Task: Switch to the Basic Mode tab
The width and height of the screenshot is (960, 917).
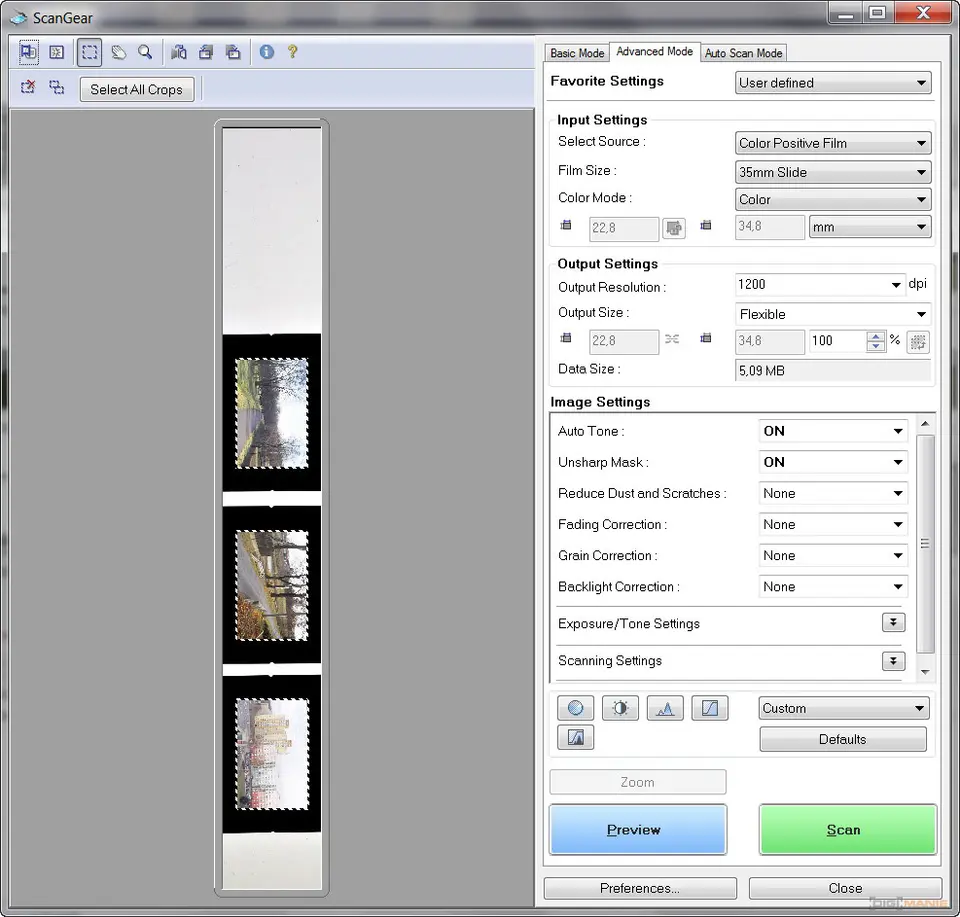Action: [x=577, y=53]
